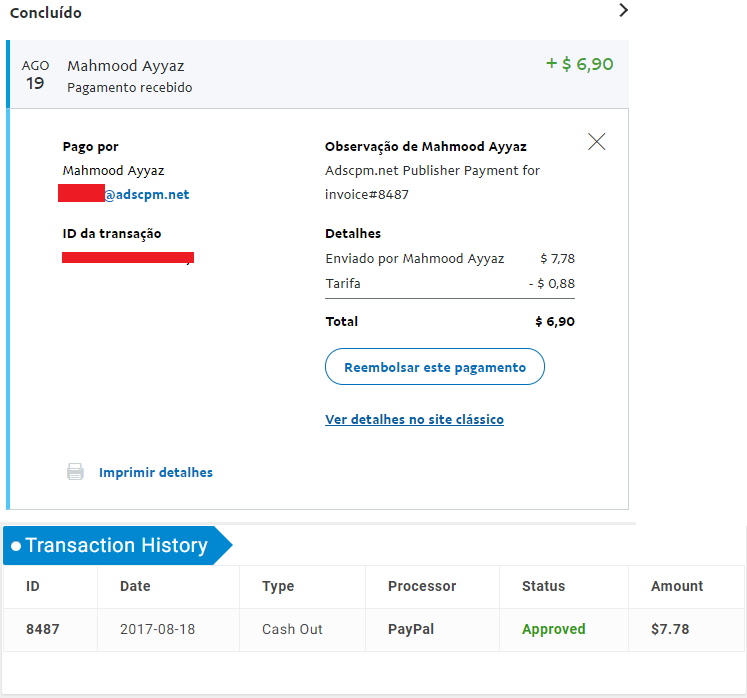The image size is (747, 698).
Task: Click the green Approved status
Action: pyautogui.click(x=554, y=629)
